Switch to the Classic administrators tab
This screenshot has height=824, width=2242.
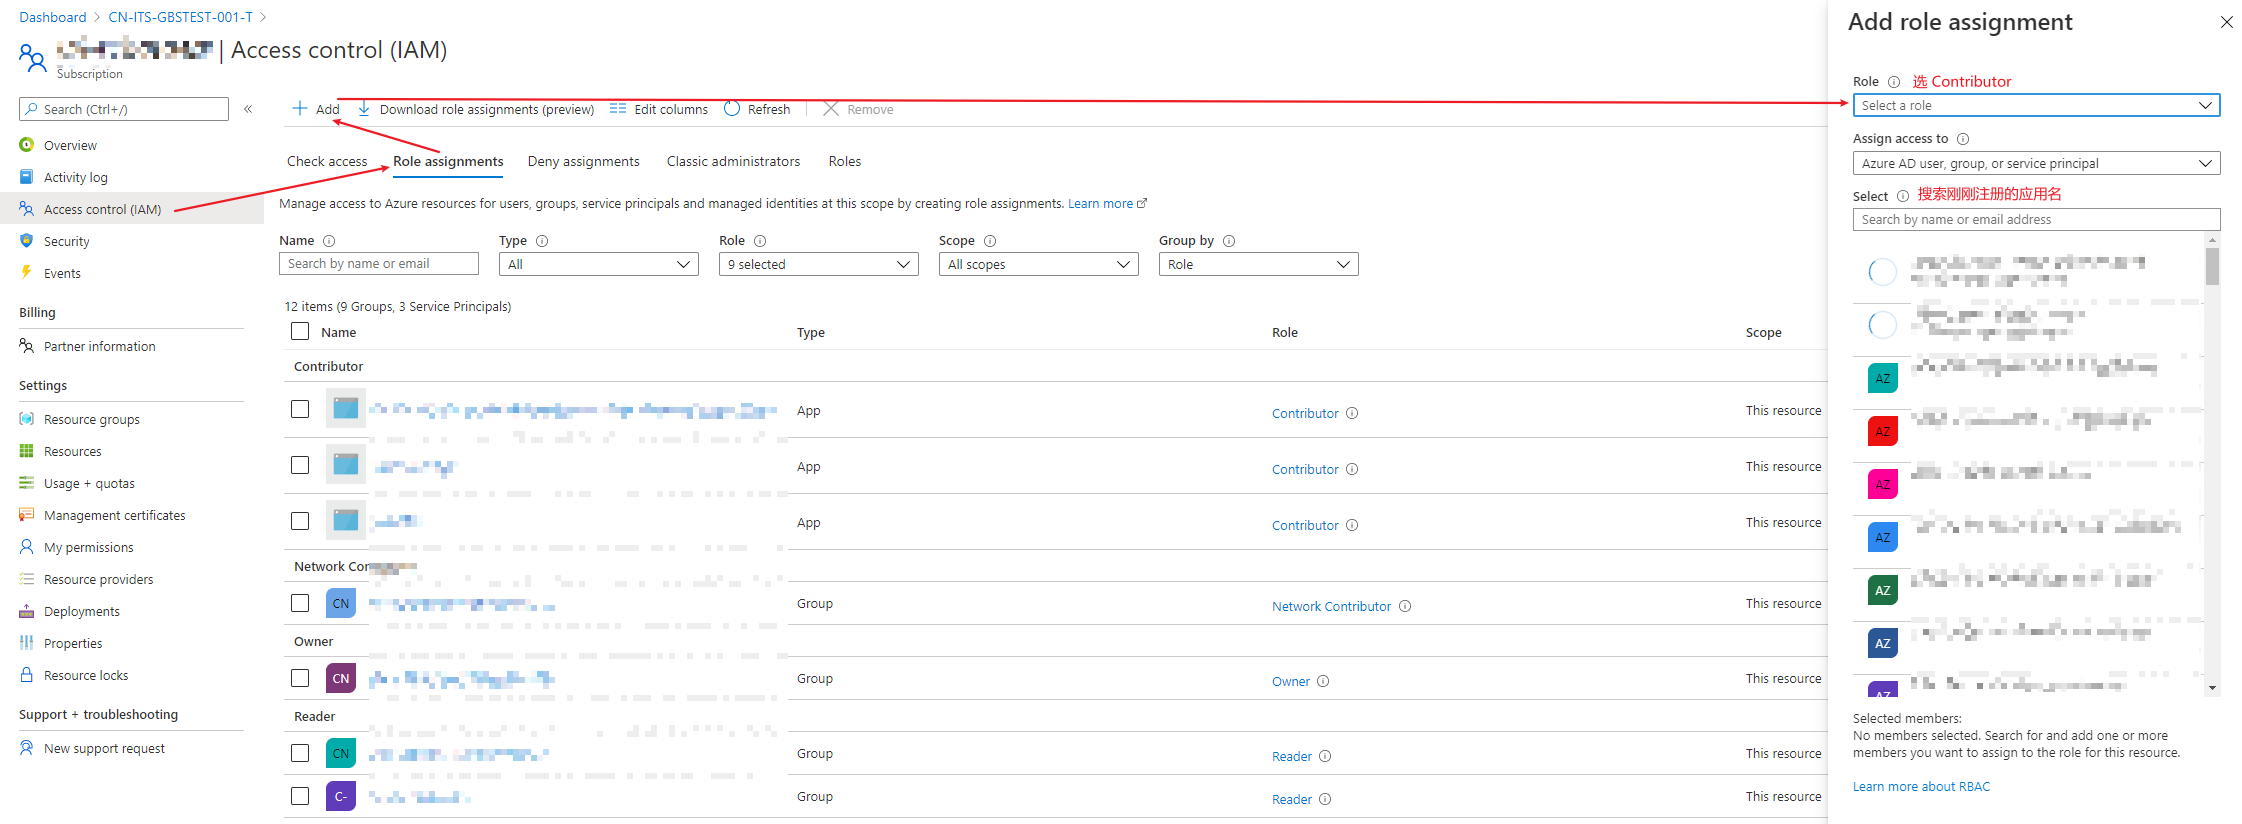pyautogui.click(x=733, y=161)
